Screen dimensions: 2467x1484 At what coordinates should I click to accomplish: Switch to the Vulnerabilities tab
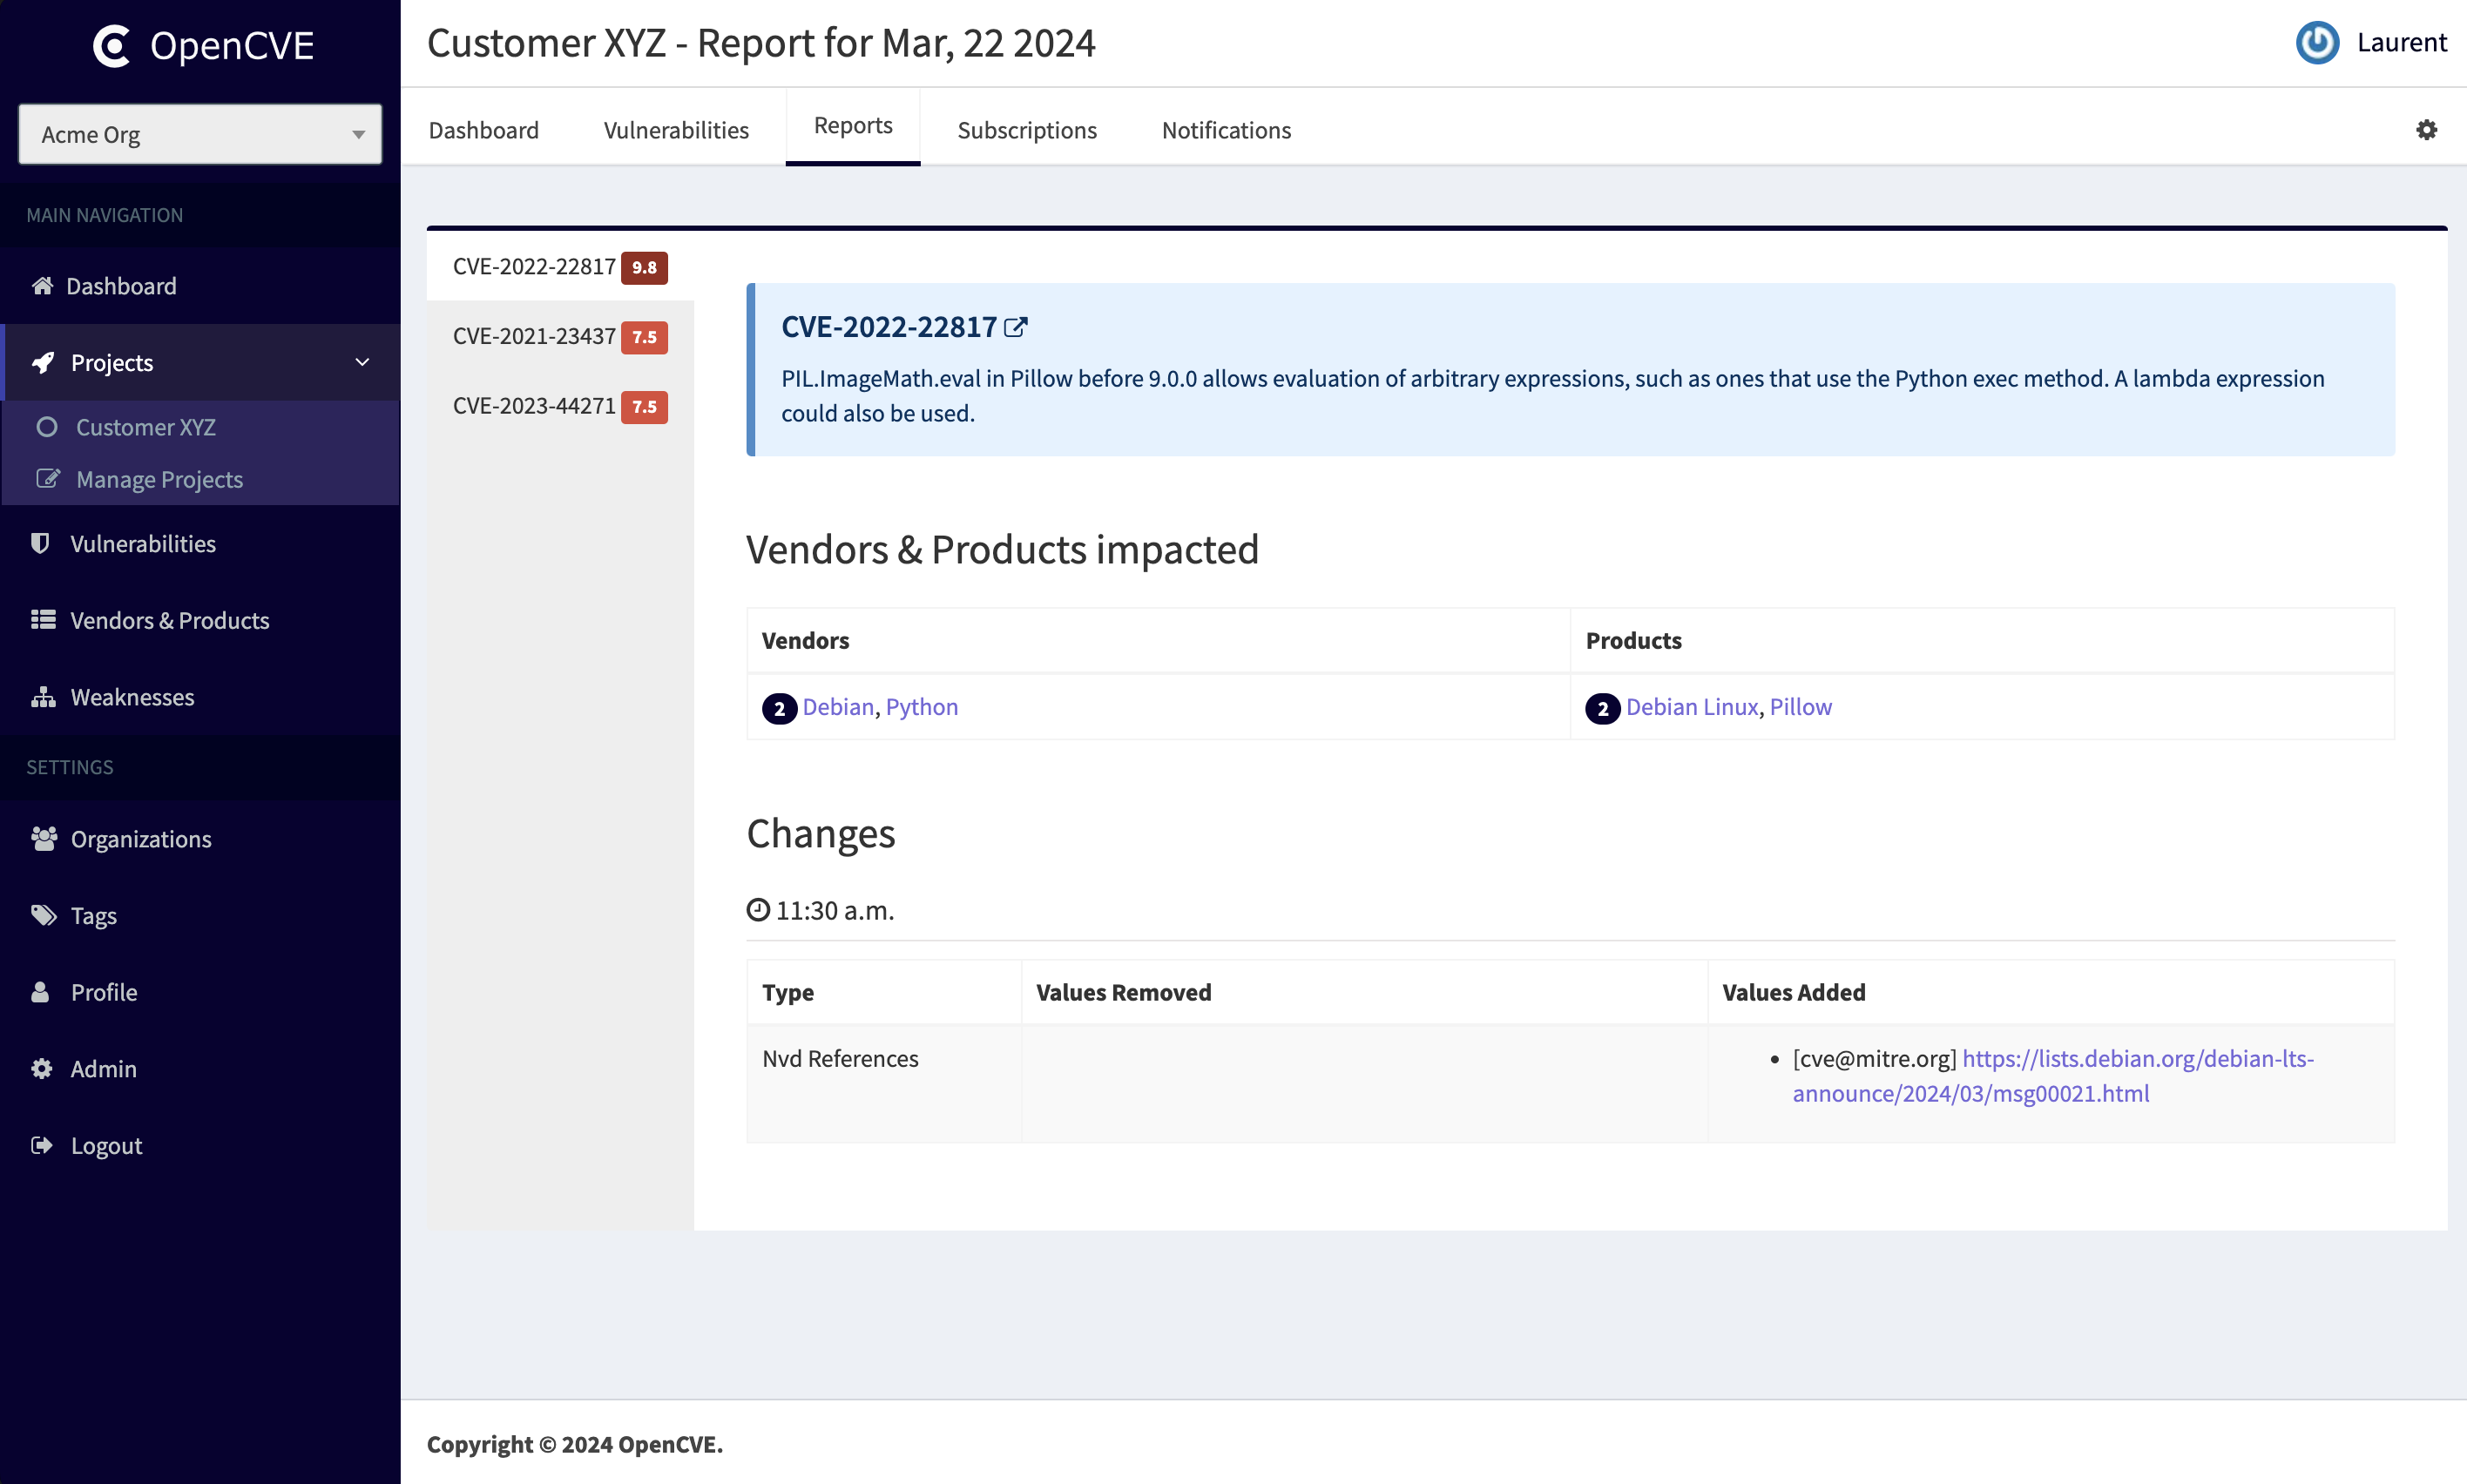pyautogui.click(x=676, y=130)
